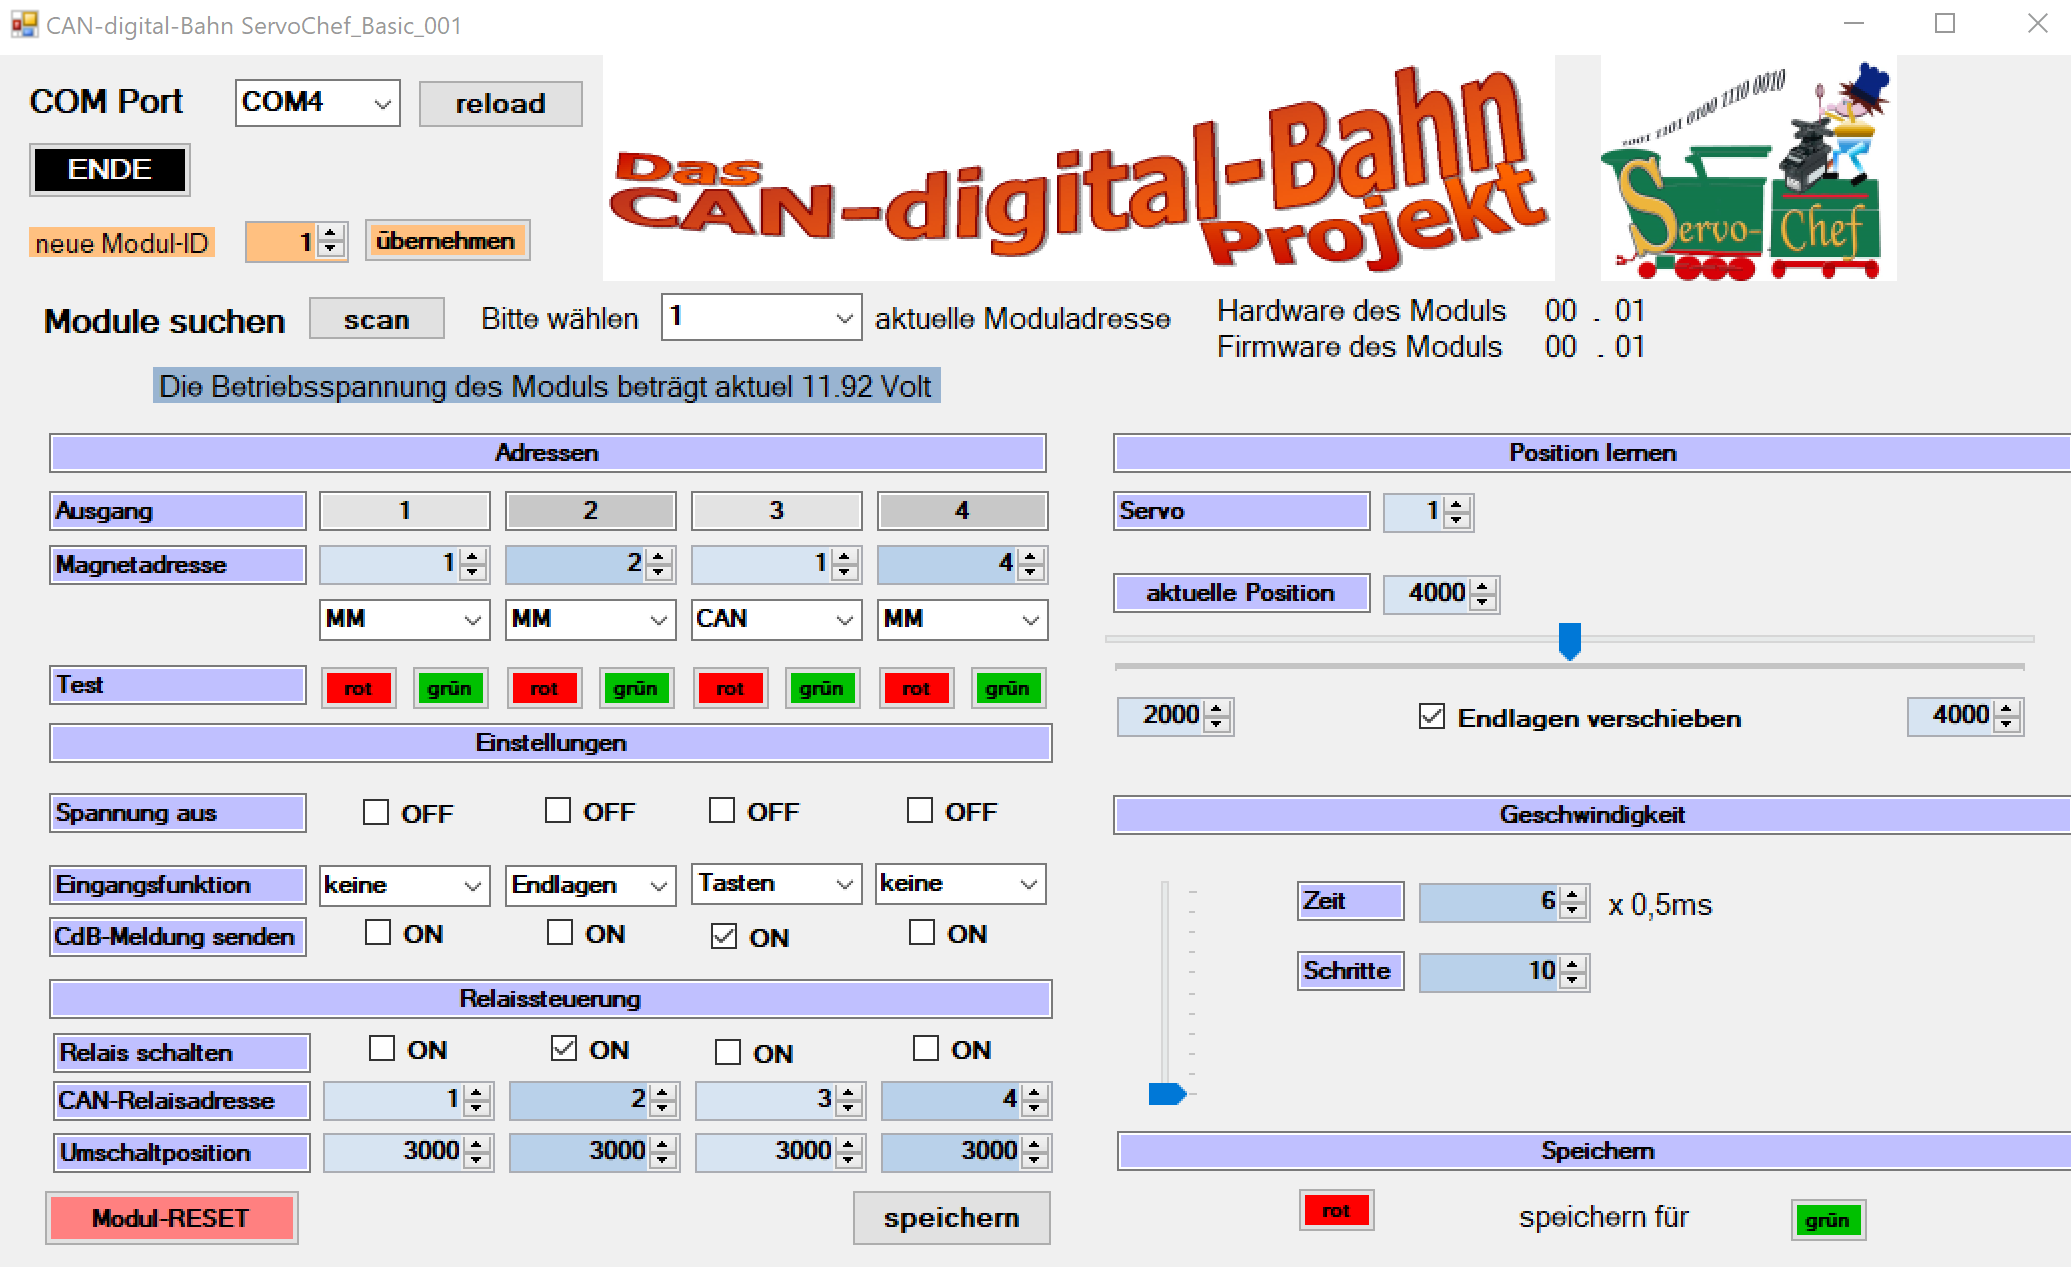This screenshot has width=2071, height=1267.
Task: Click the horizontal servo position slider thumb
Action: coord(1570,640)
